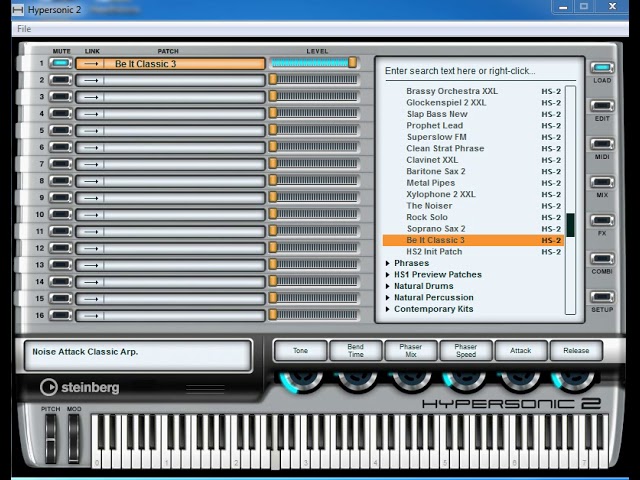This screenshot has width=640, height=480.
Task: Select Clavinet XXL patch
Action: pos(473,160)
